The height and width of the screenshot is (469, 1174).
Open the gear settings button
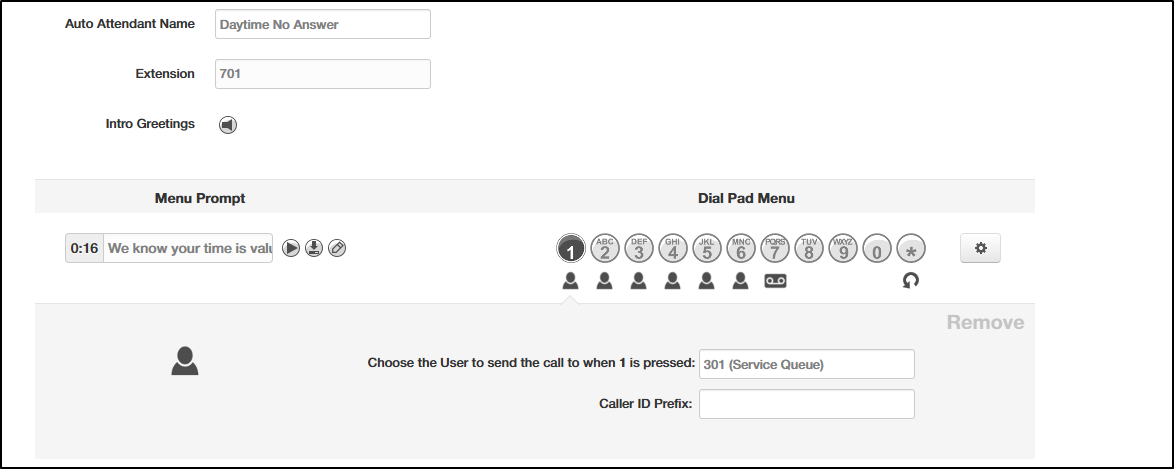click(x=980, y=248)
